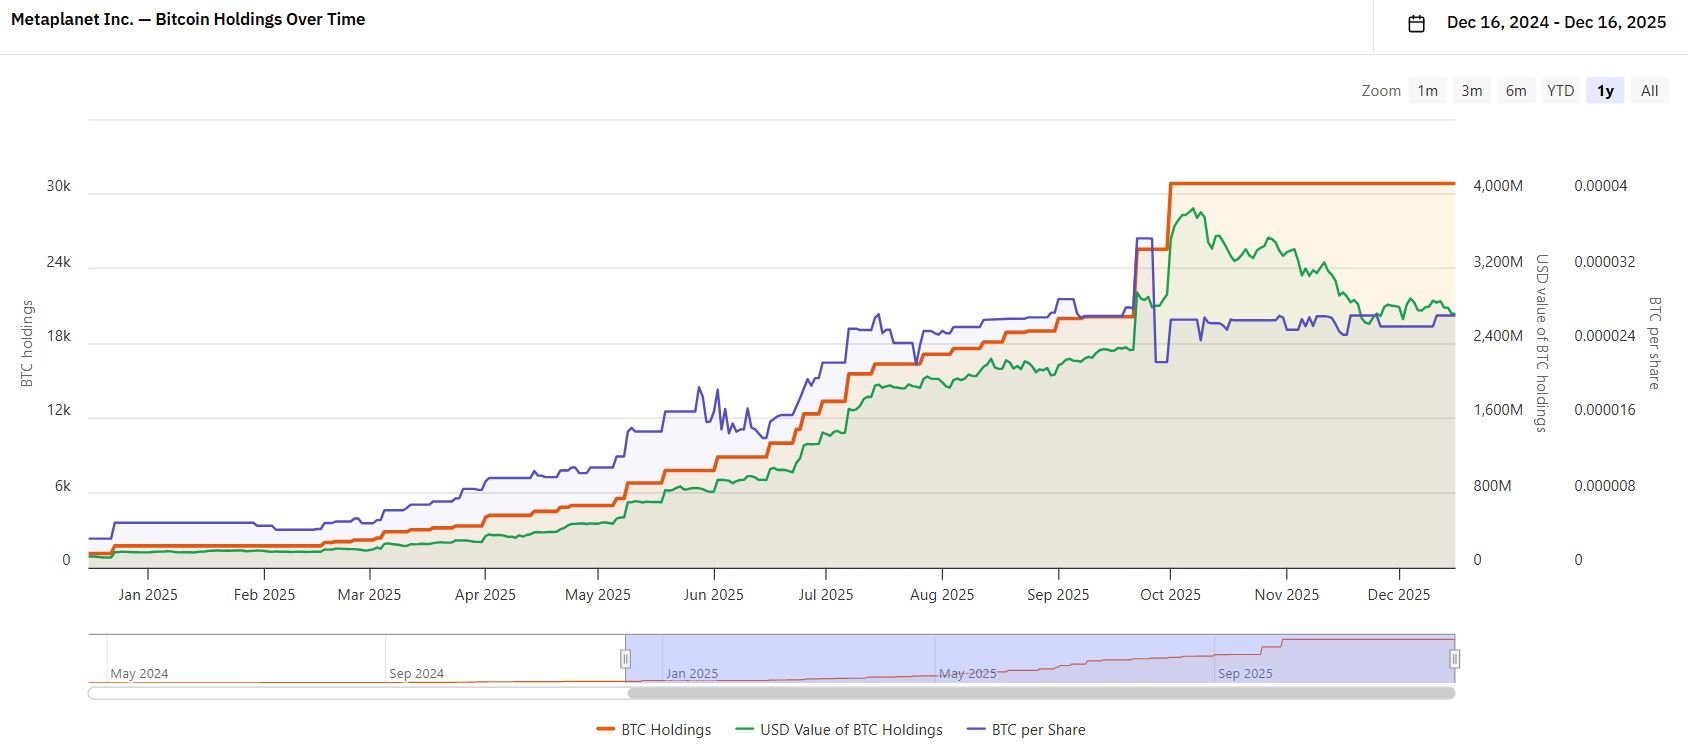Select the 6m zoom range

point(1516,91)
